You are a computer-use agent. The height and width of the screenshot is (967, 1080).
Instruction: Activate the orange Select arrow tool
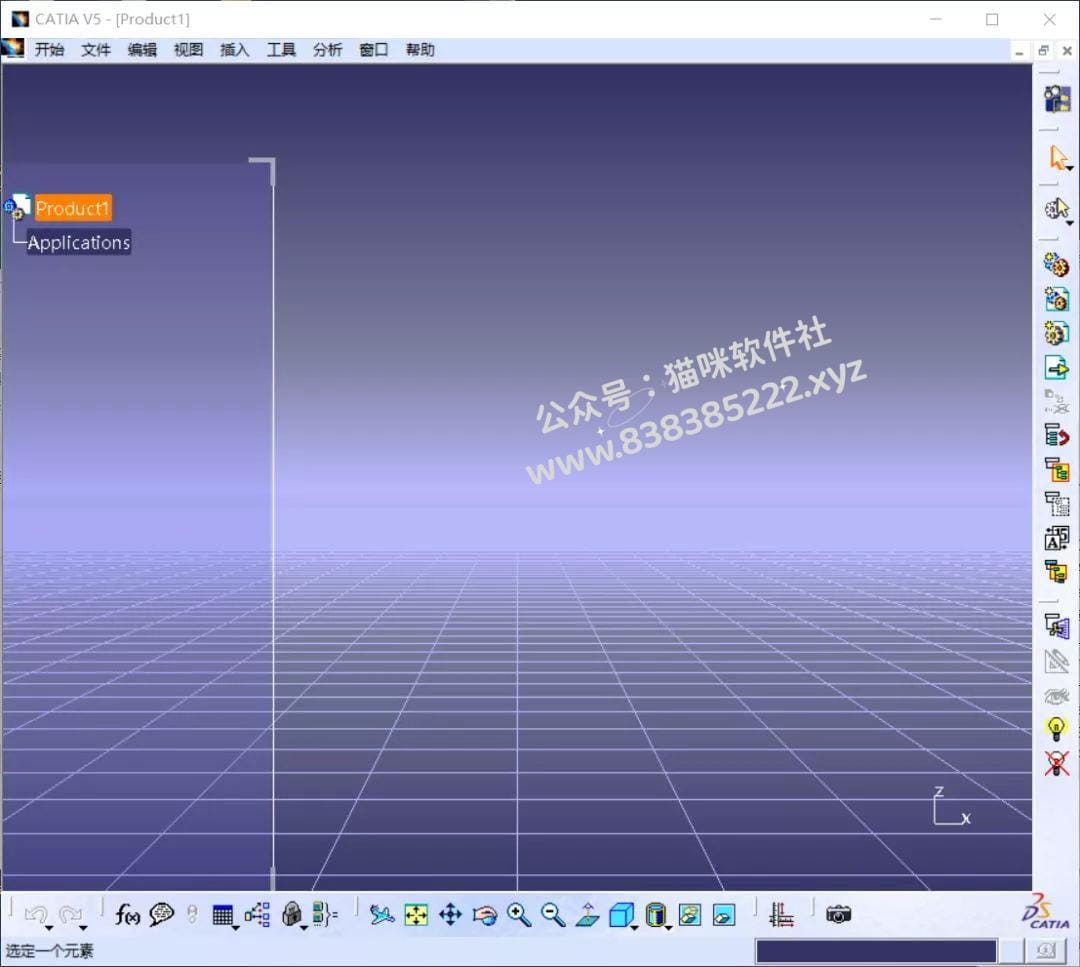point(1057,157)
